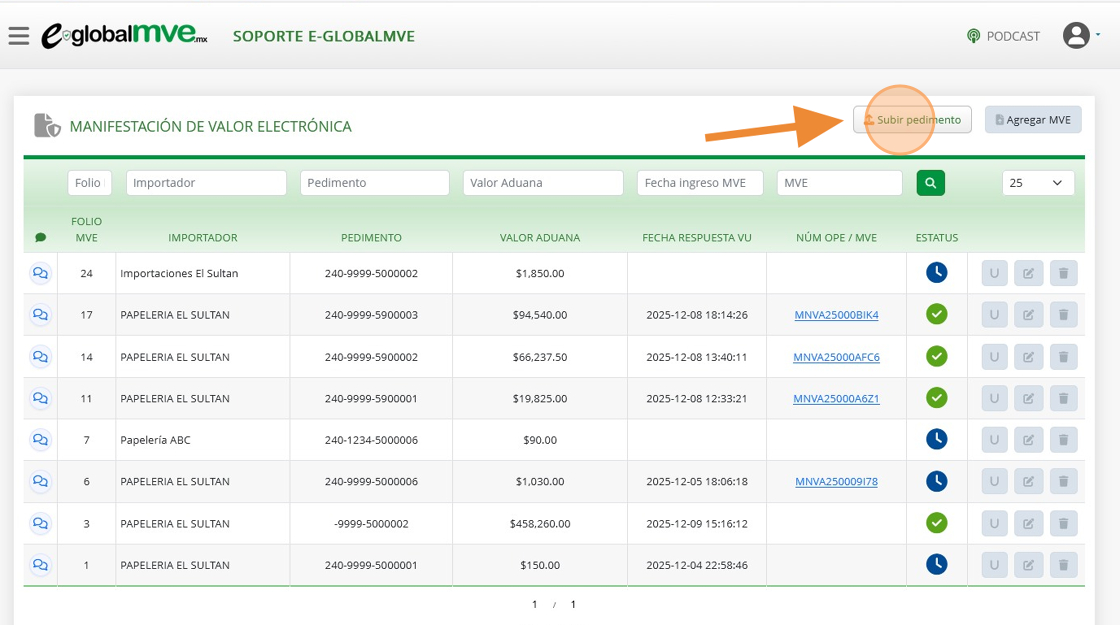The height and width of the screenshot is (625, 1120).
Task: Select pedimento 240-1234-5000006 cell
Action: 371,440
